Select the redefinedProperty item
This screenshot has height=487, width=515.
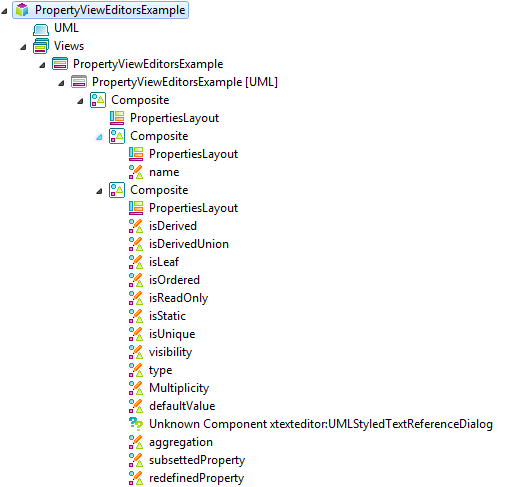point(196,478)
